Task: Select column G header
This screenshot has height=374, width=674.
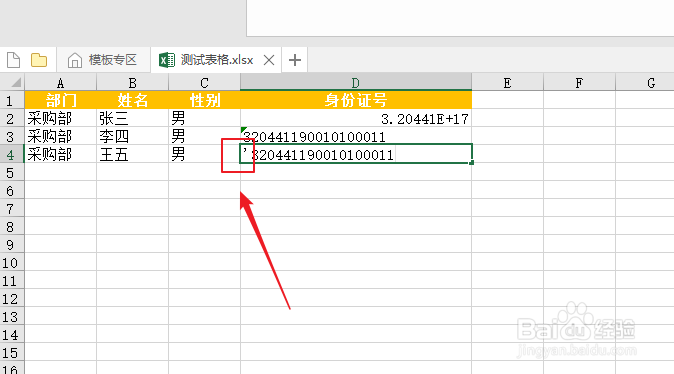Action: point(645,83)
